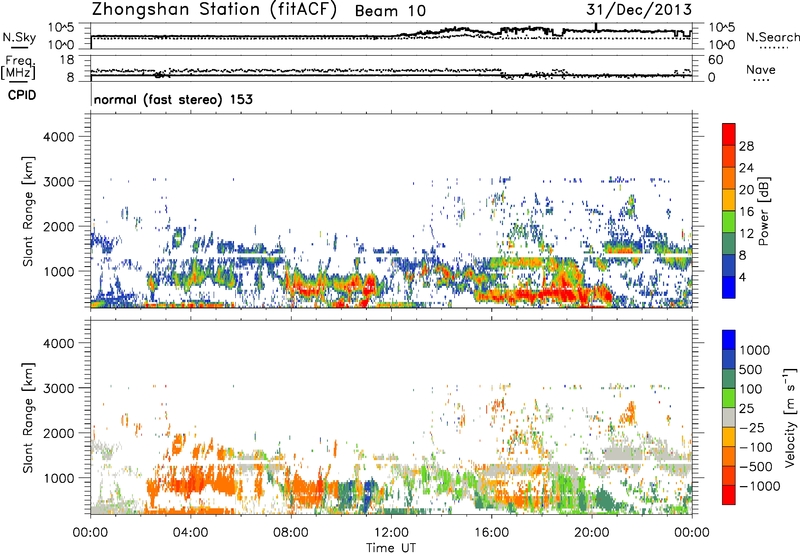The height and width of the screenshot is (554, 800).
Task: Click the 'Freq. [MHz]' legend label
Action: click(x=18, y=67)
